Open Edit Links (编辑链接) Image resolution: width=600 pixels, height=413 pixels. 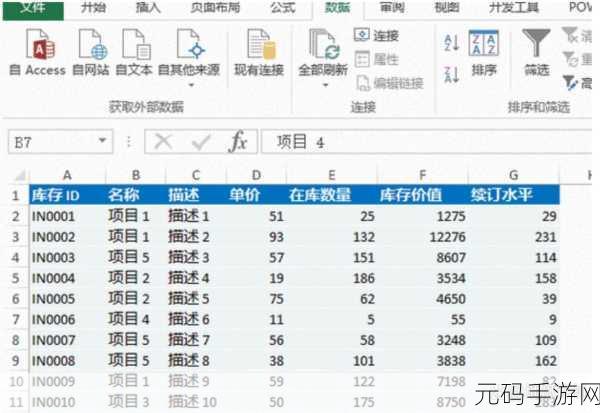point(390,83)
